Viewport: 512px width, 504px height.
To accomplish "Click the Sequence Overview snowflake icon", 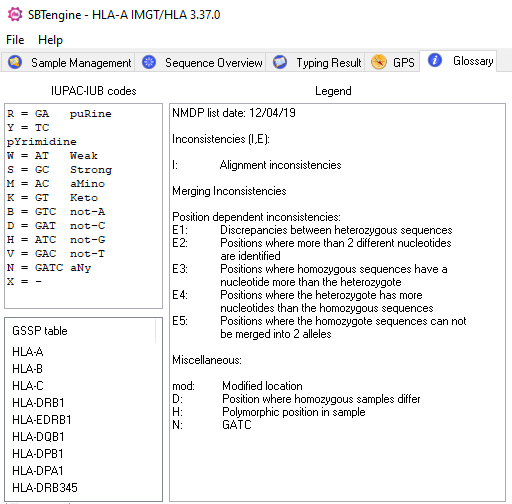I will (149, 62).
